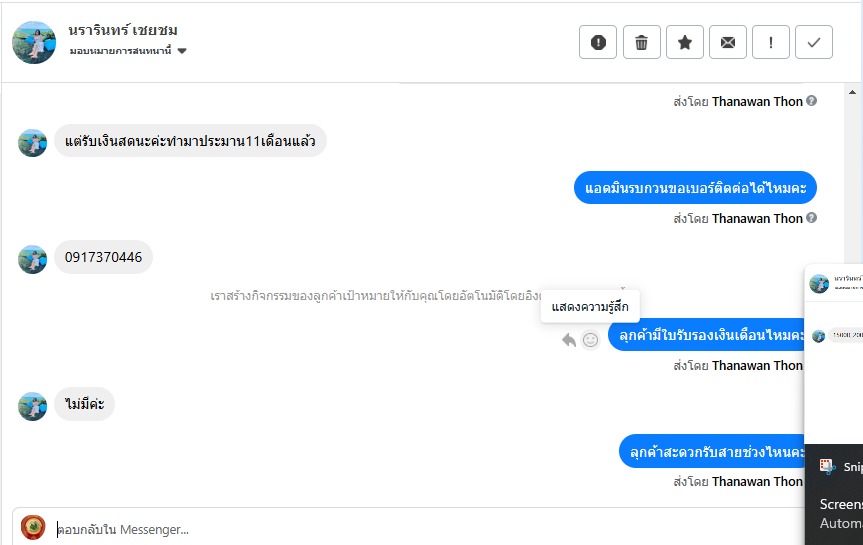Click the blue message asking for contact number
Screen dimensions: 863x545
pyautogui.click(x=696, y=188)
